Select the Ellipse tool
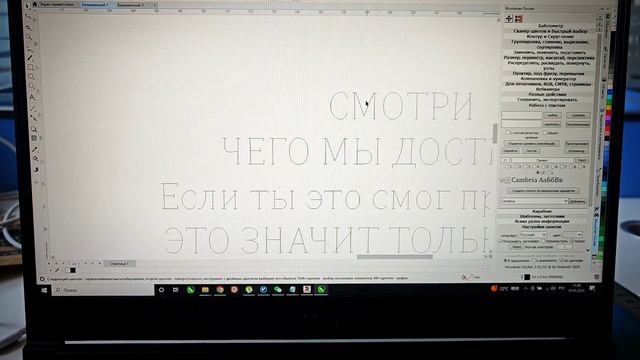 (31, 77)
